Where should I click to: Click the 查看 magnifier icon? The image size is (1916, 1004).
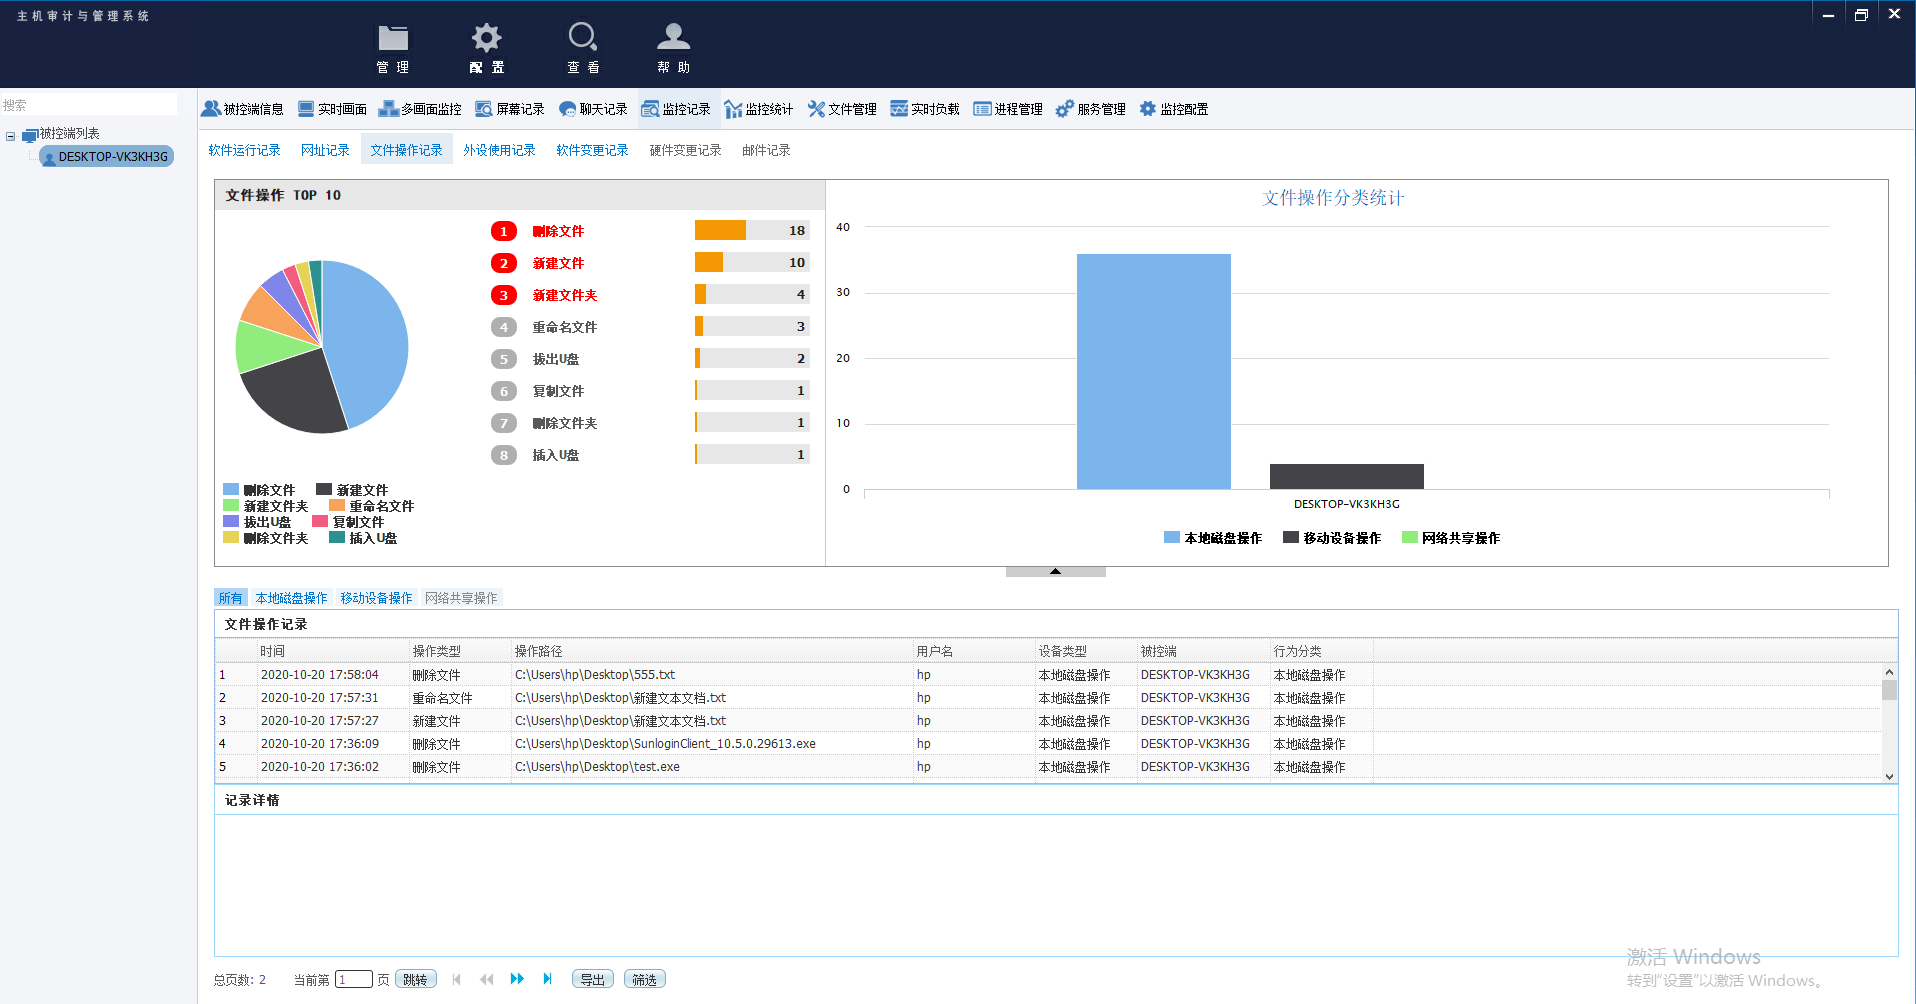(582, 39)
